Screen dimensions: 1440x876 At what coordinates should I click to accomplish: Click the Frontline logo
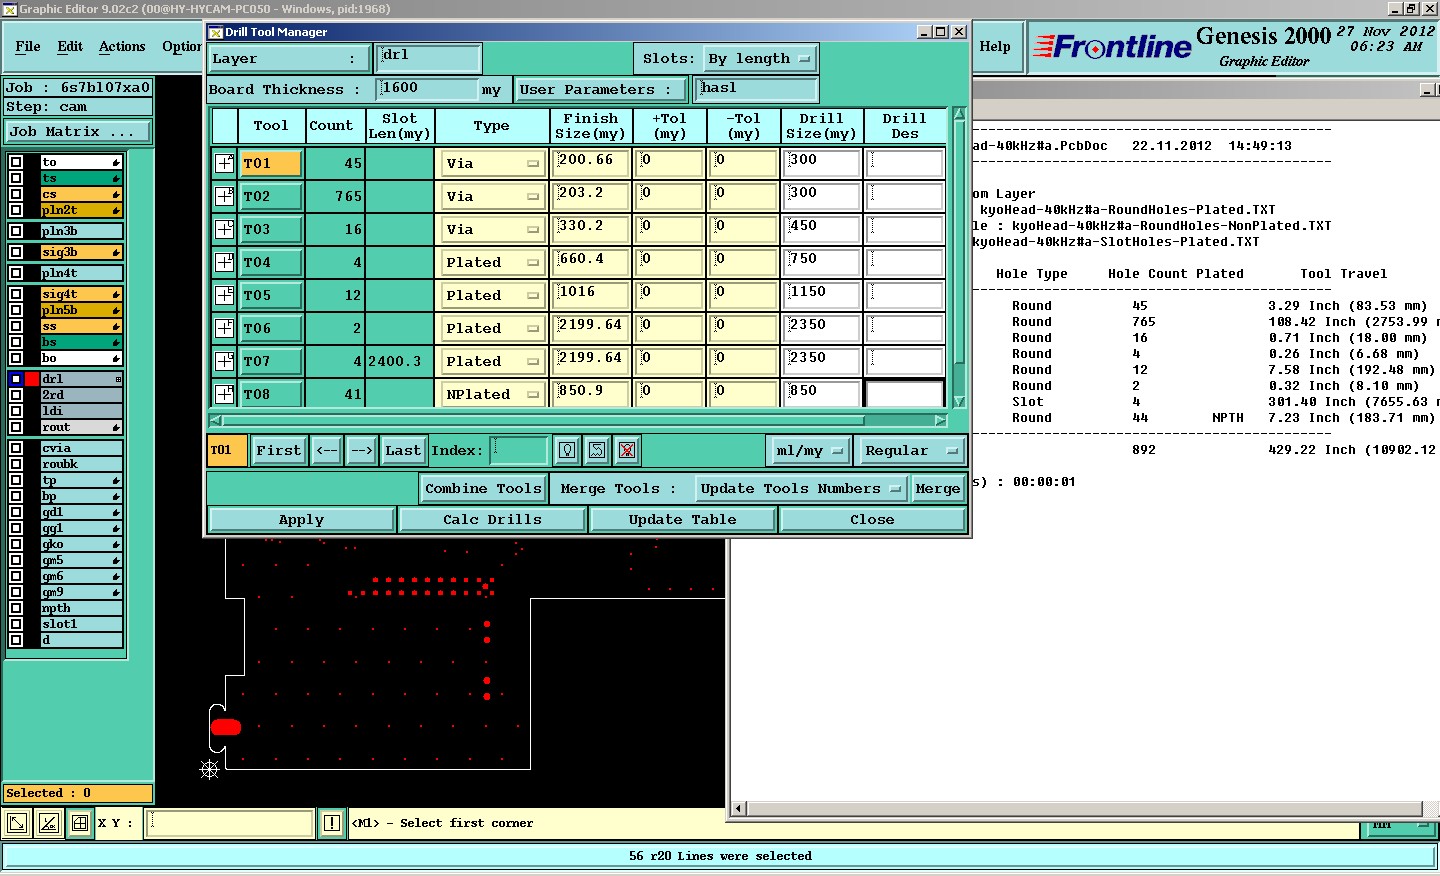click(x=1112, y=46)
